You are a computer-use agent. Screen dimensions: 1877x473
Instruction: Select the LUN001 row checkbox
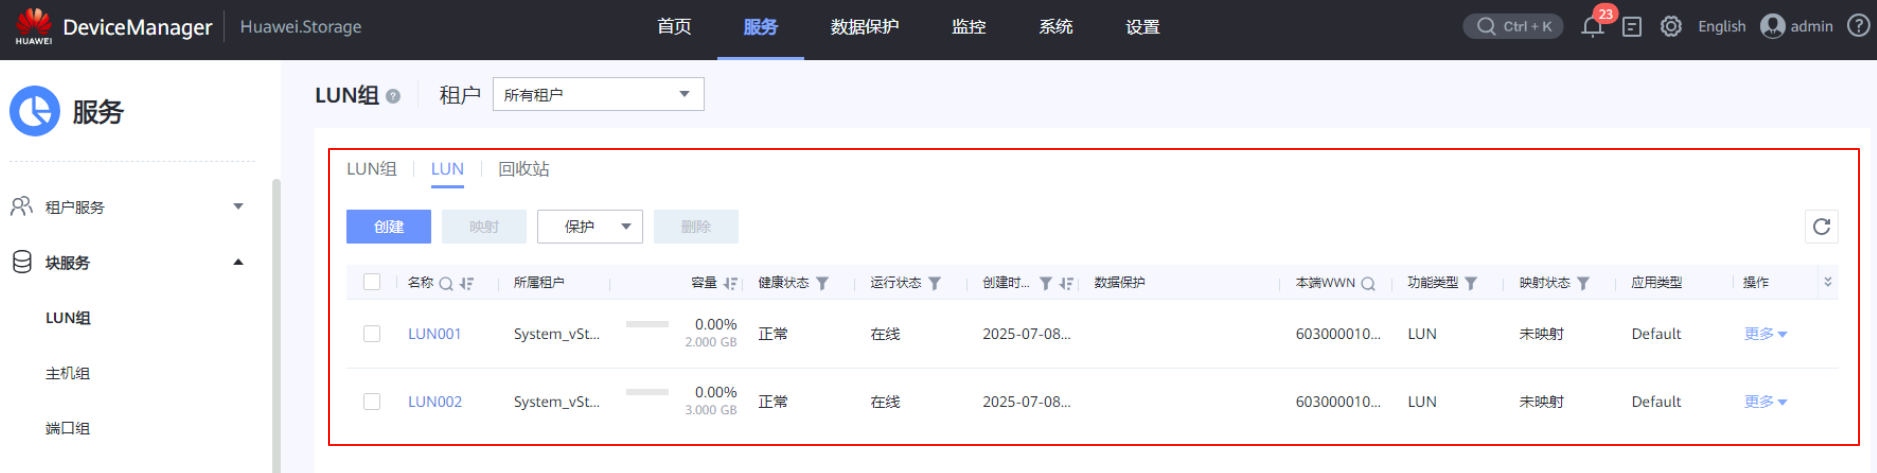click(372, 334)
